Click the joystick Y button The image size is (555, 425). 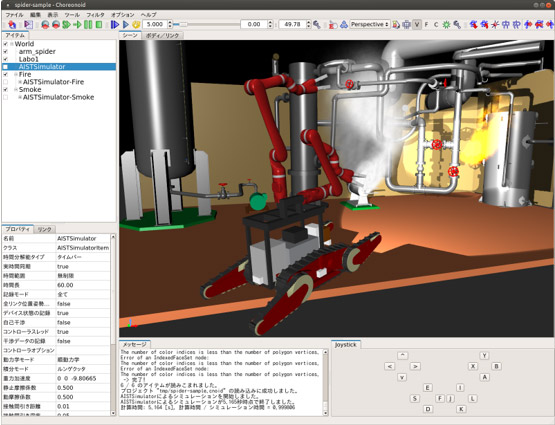pos(484,356)
